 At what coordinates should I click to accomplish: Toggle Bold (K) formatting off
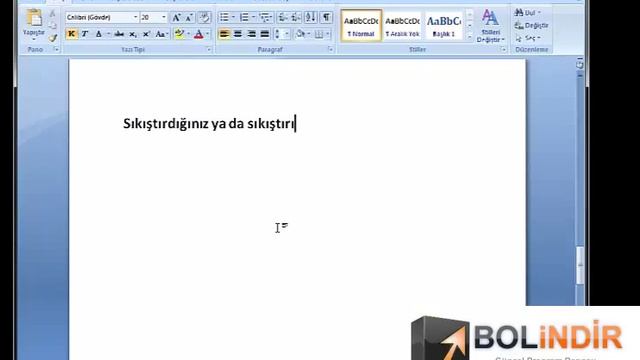point(71,34)
